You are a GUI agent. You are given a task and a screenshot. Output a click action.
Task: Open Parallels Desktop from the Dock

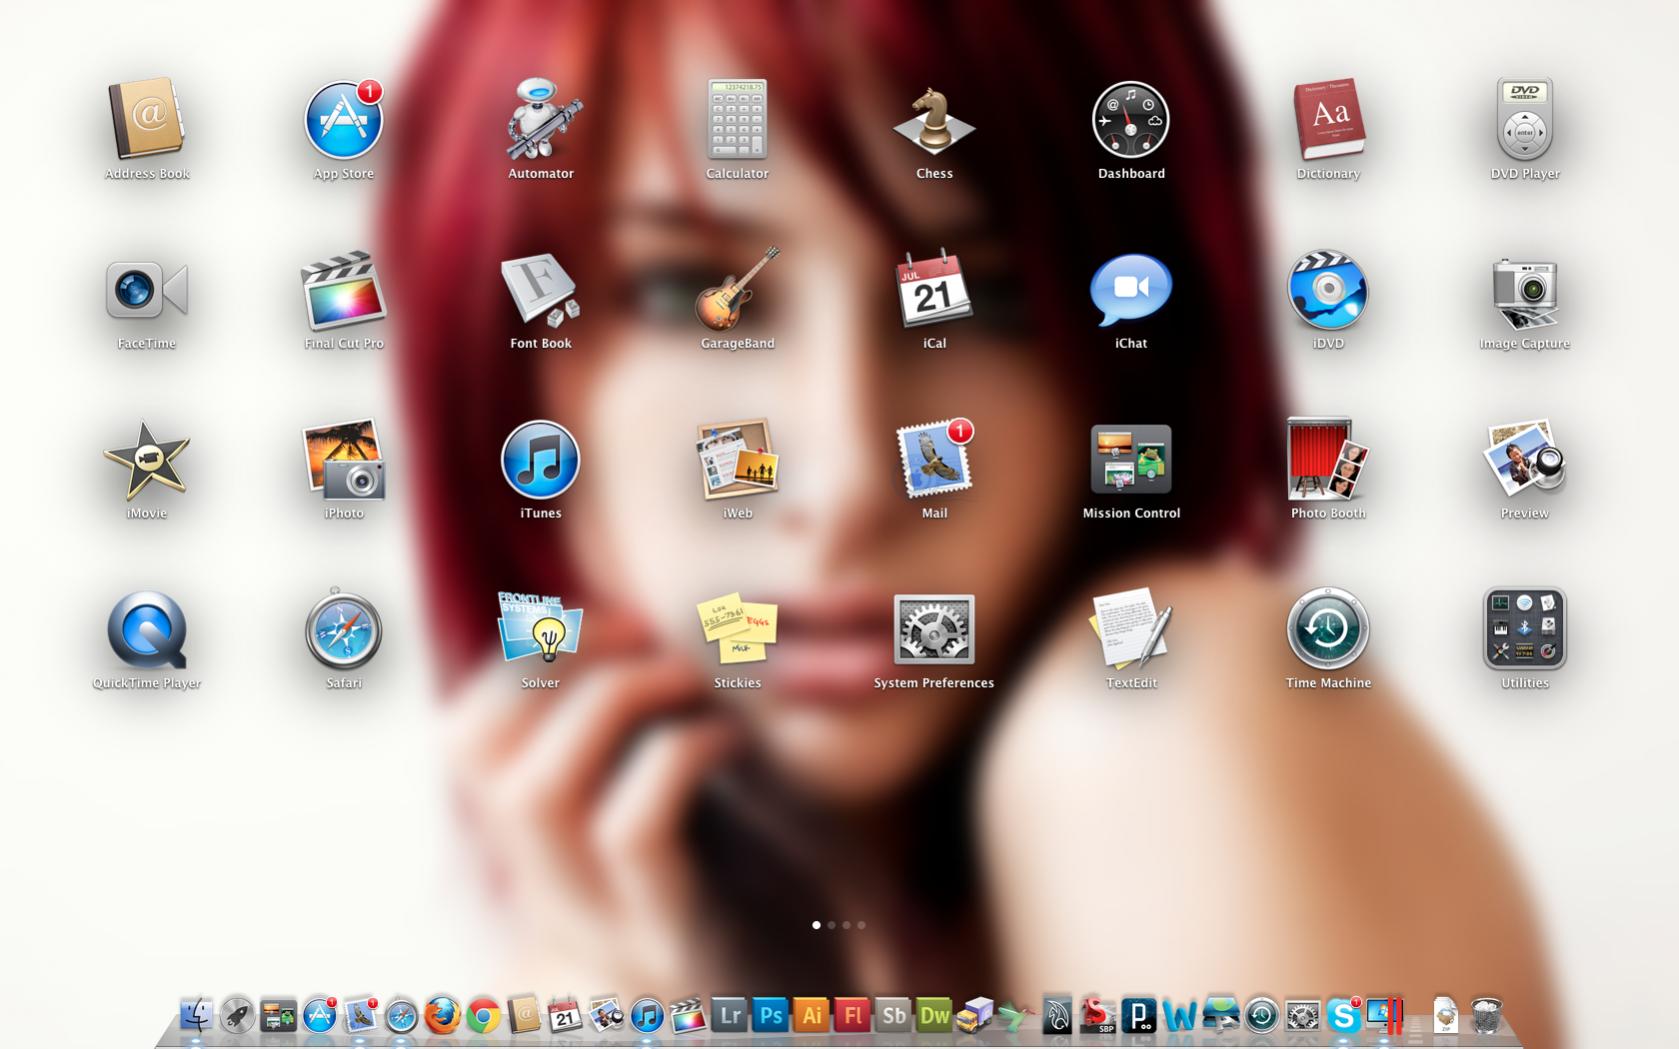(1385, 1015)
